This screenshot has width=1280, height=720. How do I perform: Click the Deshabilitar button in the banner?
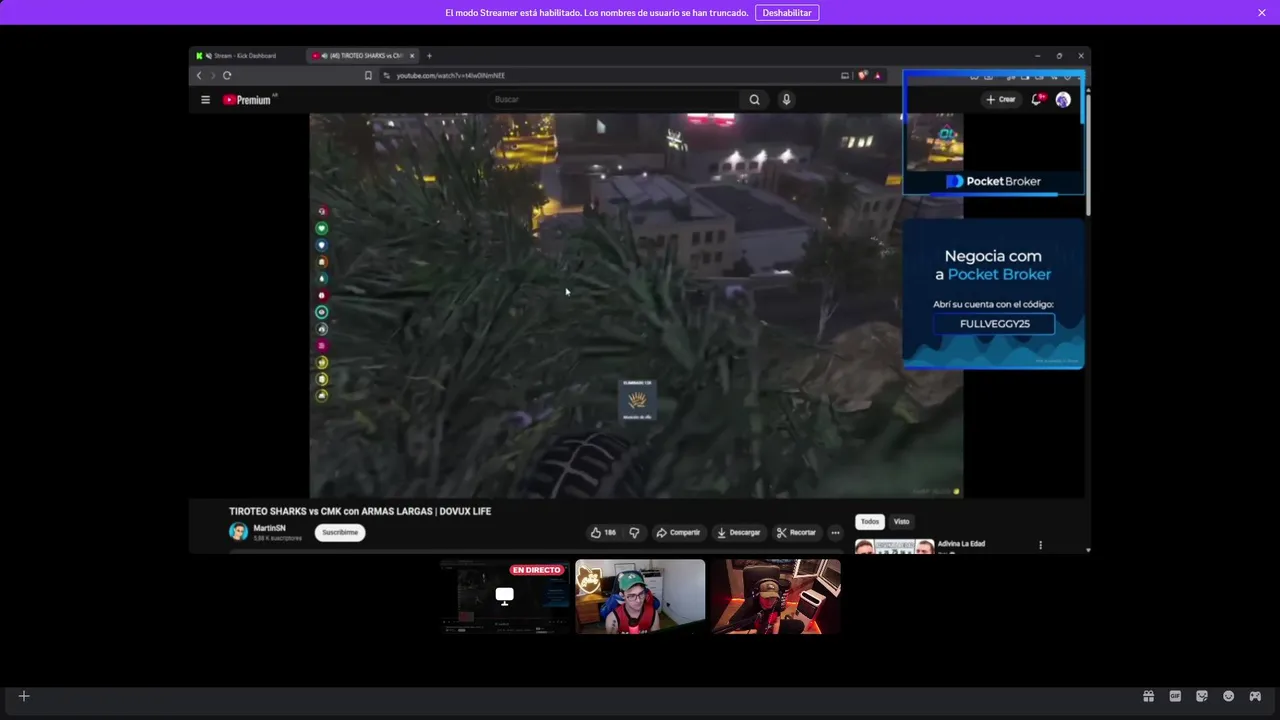pyautogui.click(x=787, y=13)
